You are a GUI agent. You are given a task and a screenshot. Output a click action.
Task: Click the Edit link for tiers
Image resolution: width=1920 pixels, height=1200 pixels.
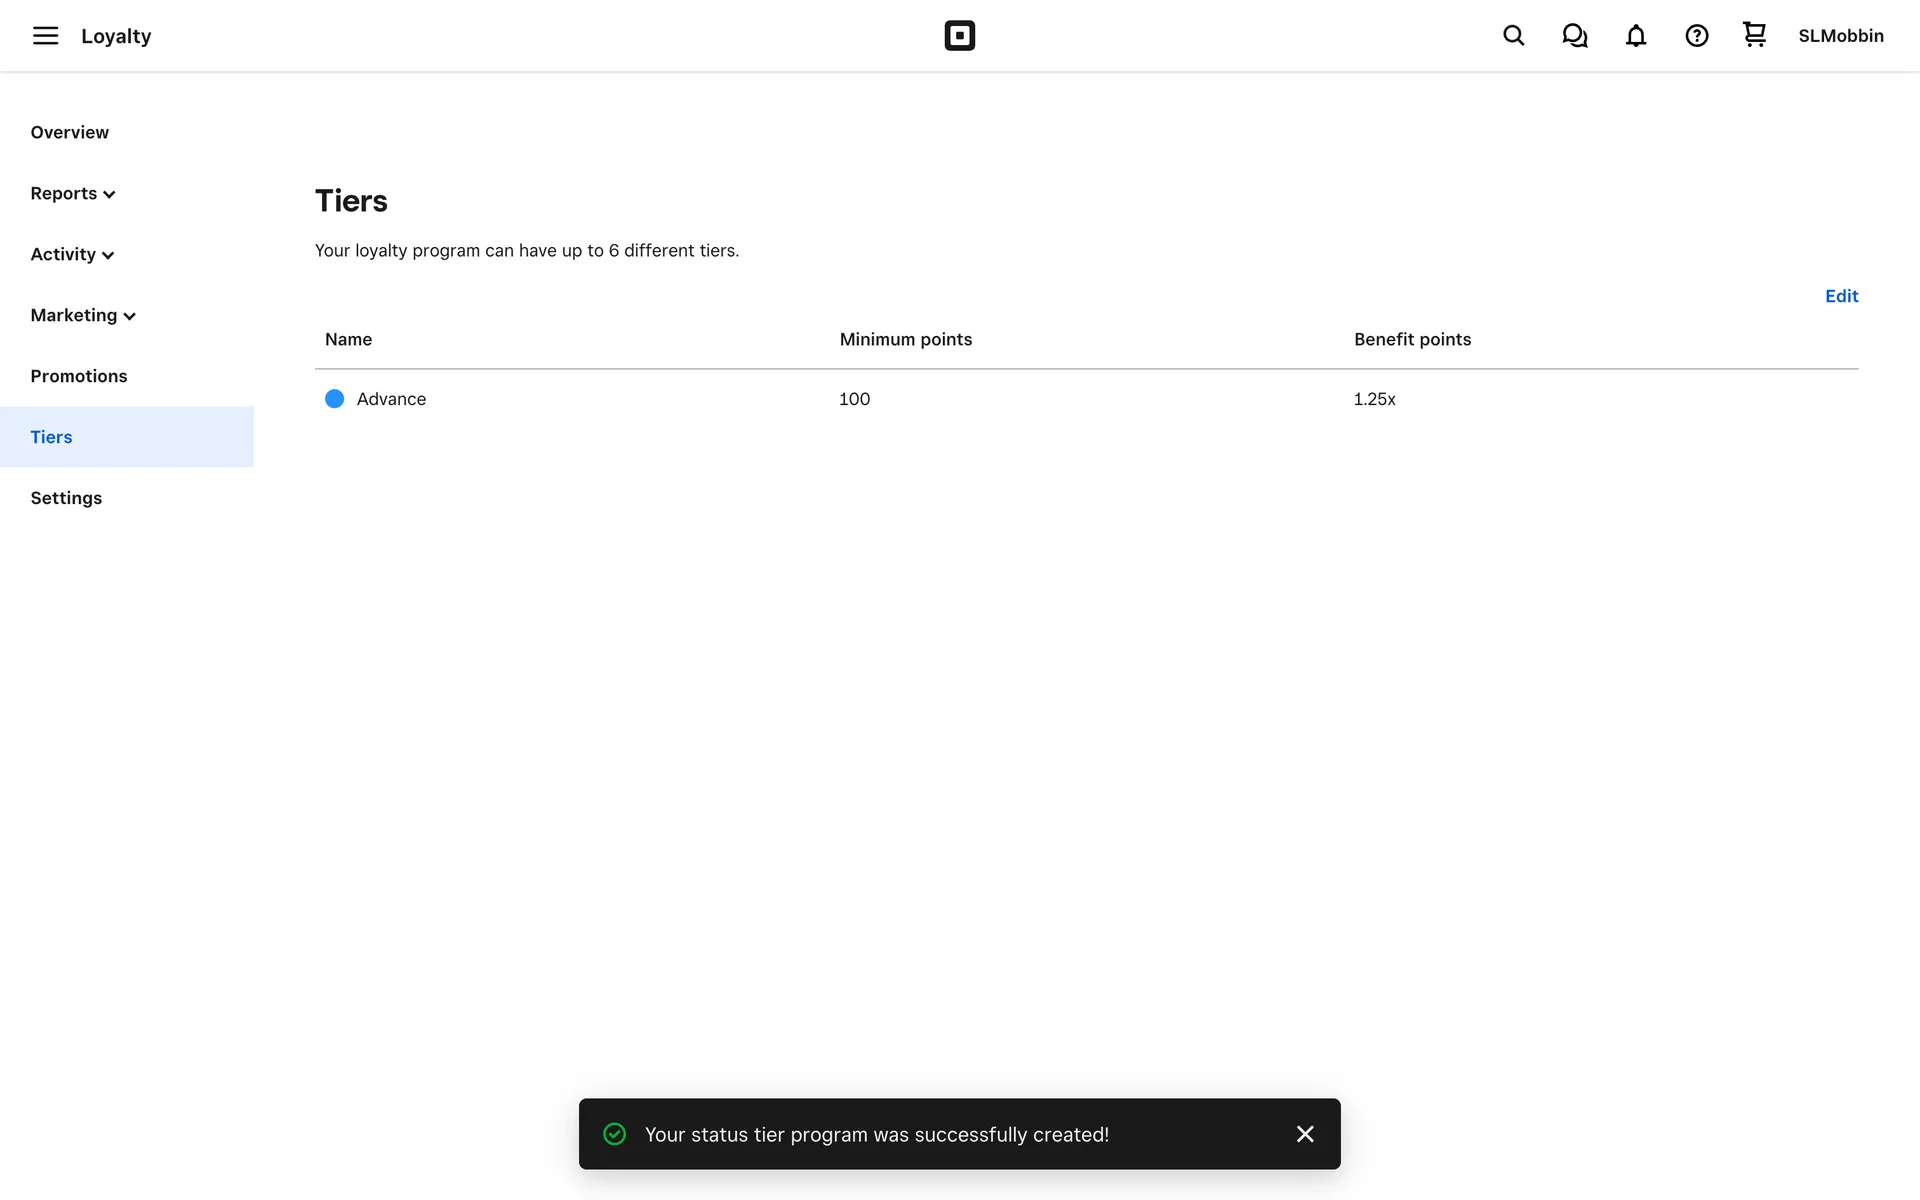[x=1840, y=296]
